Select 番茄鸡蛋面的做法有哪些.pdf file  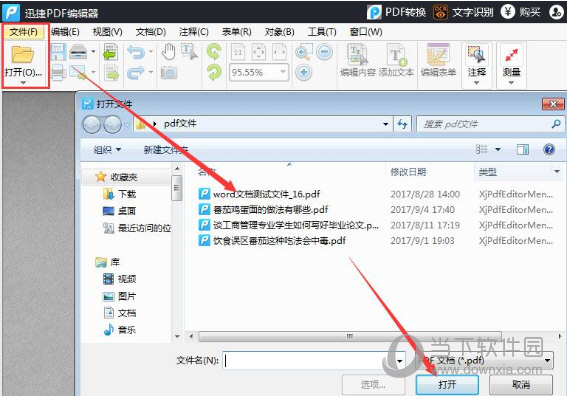click(x=263, y=209)
